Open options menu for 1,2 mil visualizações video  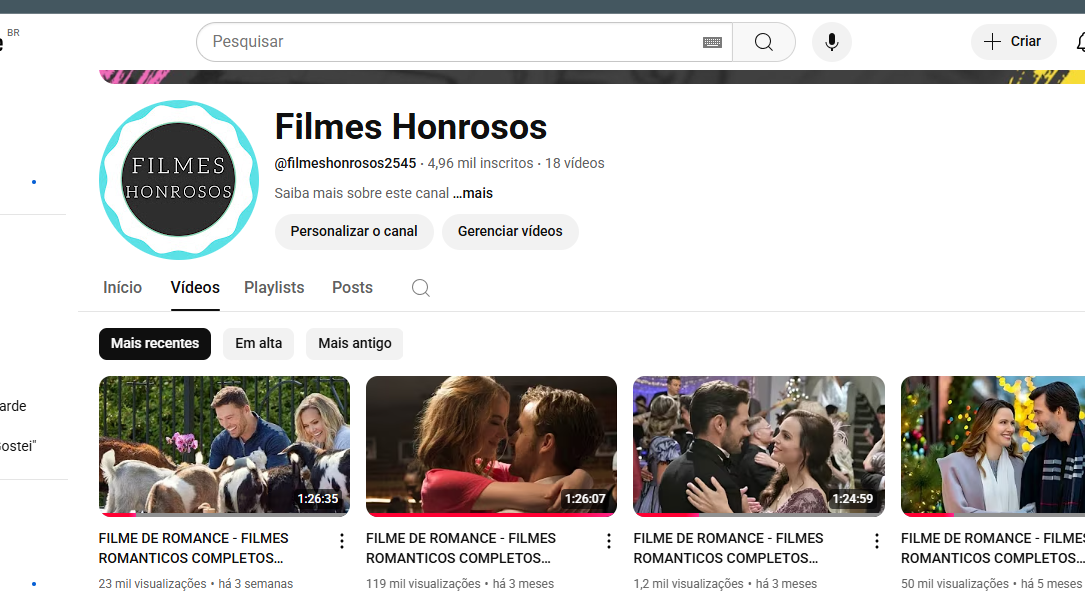click(877, 541)
